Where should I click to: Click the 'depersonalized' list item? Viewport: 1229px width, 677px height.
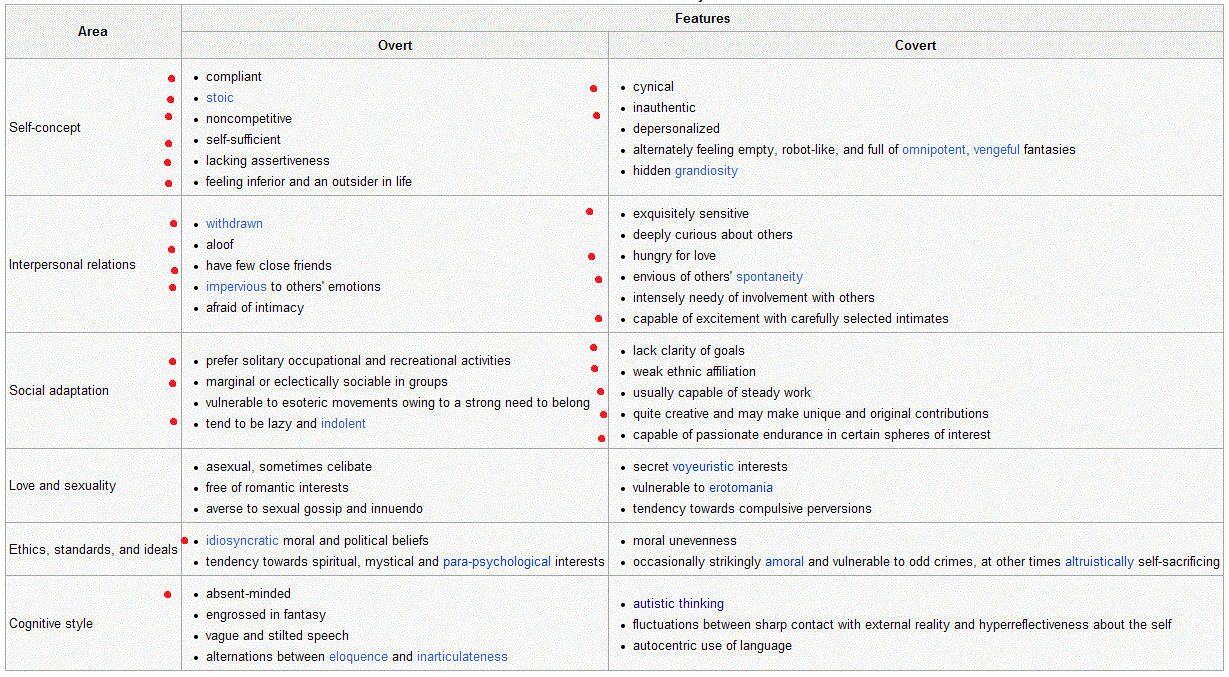coord(676,129)
